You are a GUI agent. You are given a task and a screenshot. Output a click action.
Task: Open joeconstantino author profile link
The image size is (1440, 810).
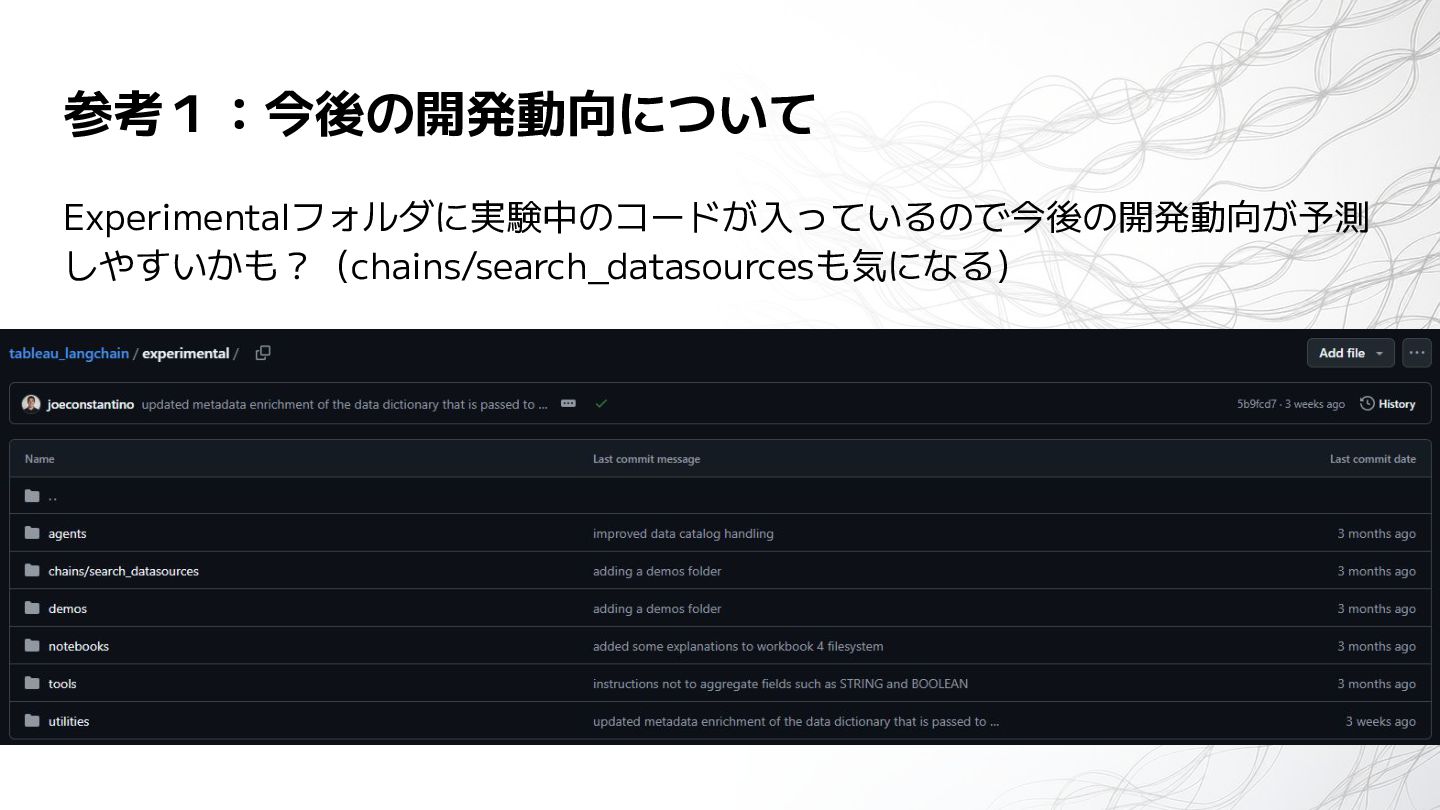(90, 404)
